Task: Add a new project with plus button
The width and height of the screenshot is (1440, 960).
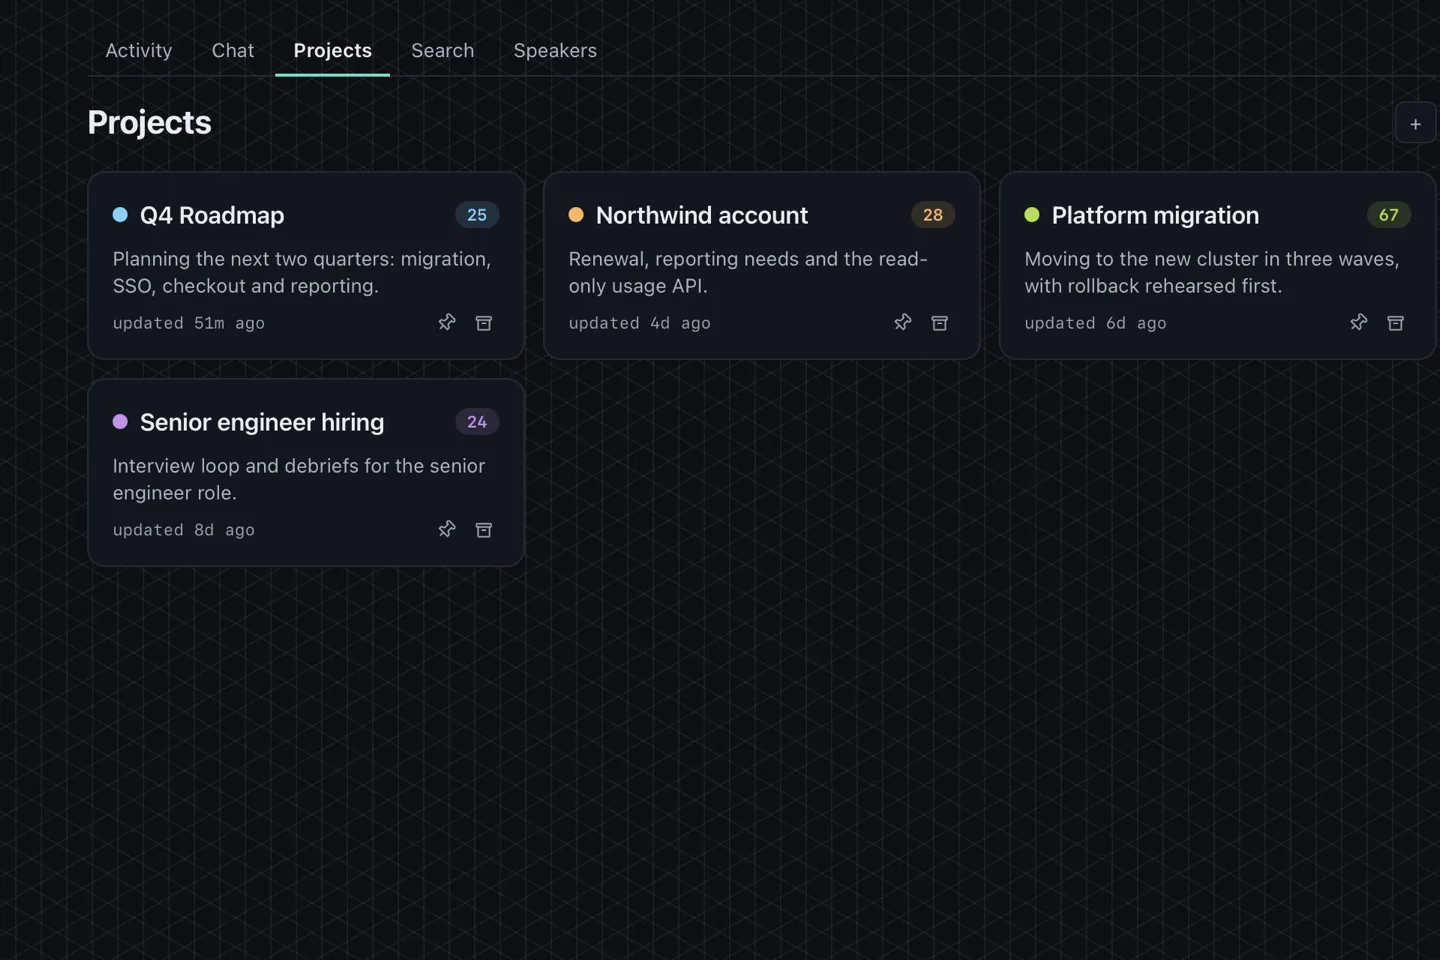Action: coord(1415,124)
